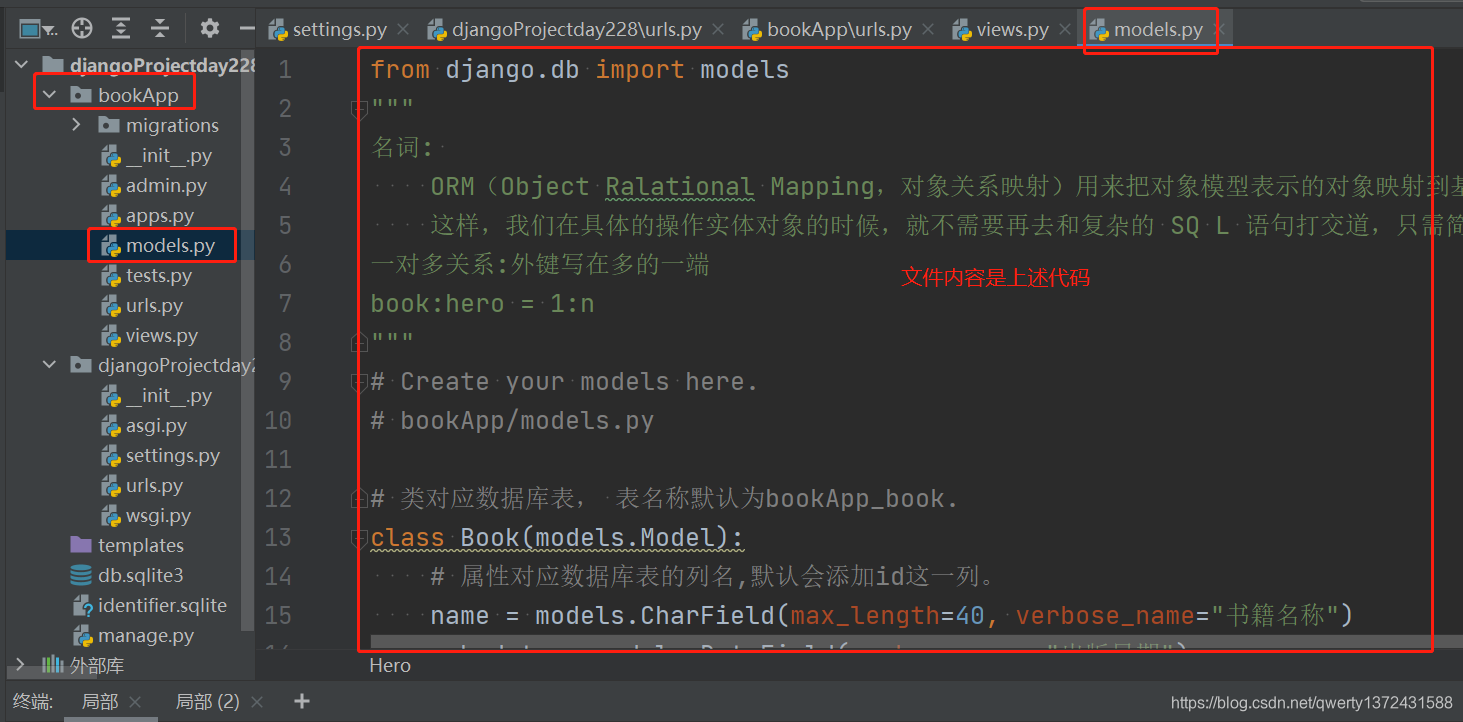The height and width of the screenshot is (722, 1463).
Task: Click the db.sqlite3 database icon
Action: point(82,576)
